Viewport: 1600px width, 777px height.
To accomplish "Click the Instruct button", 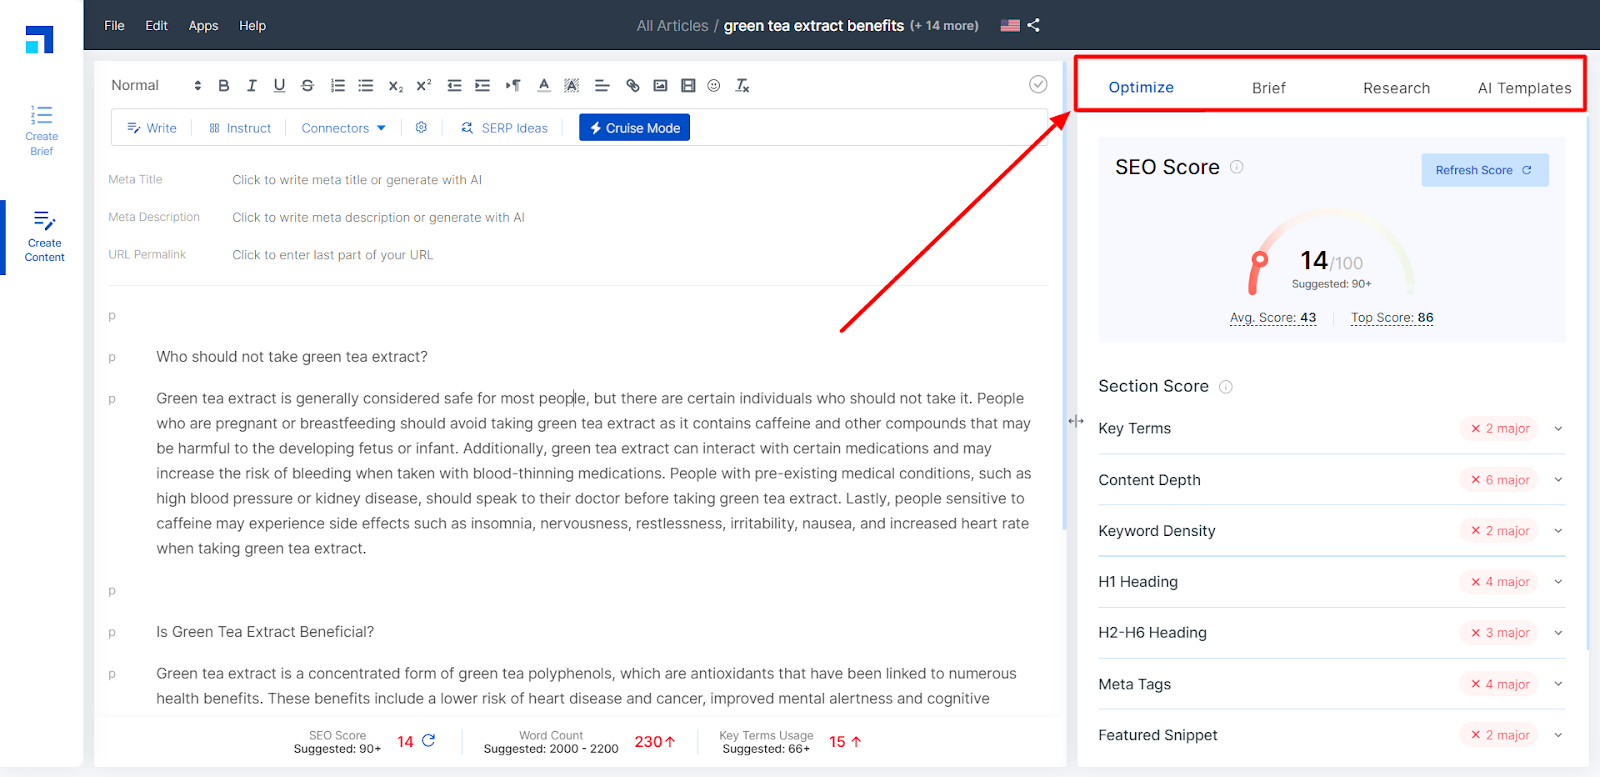I will pos(240,128).
